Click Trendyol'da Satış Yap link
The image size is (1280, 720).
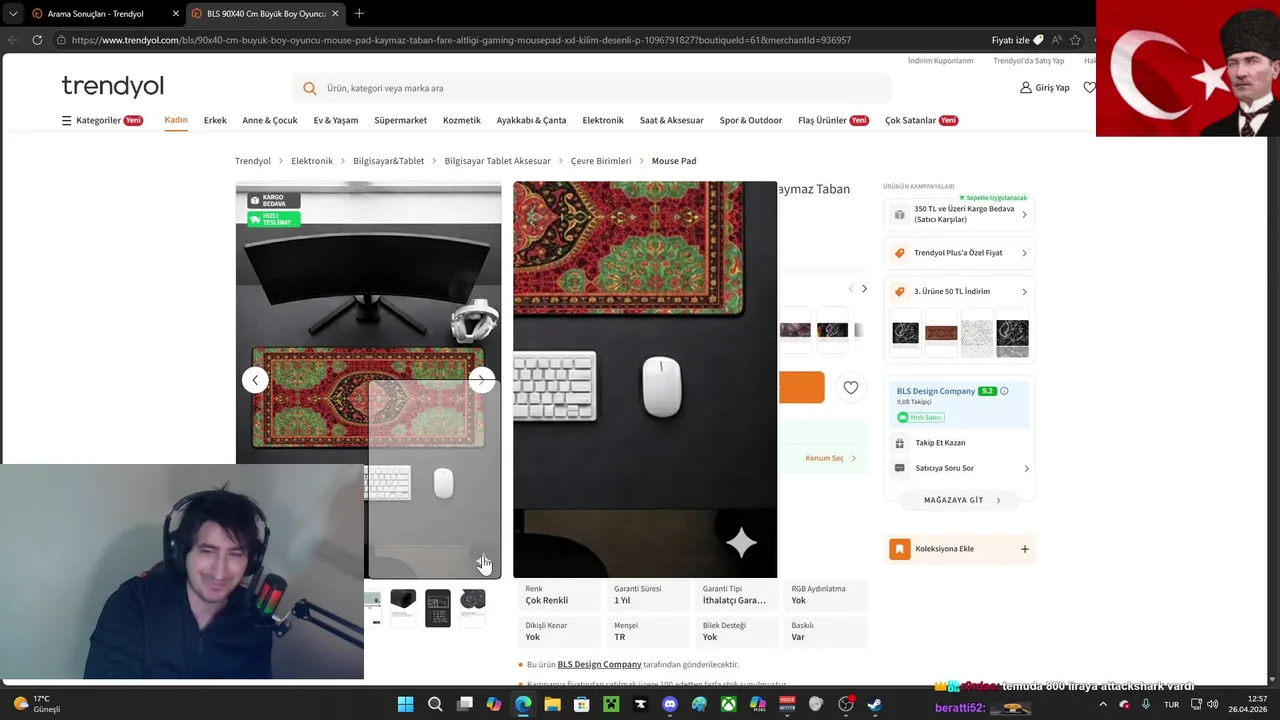tap(1028, 61)
